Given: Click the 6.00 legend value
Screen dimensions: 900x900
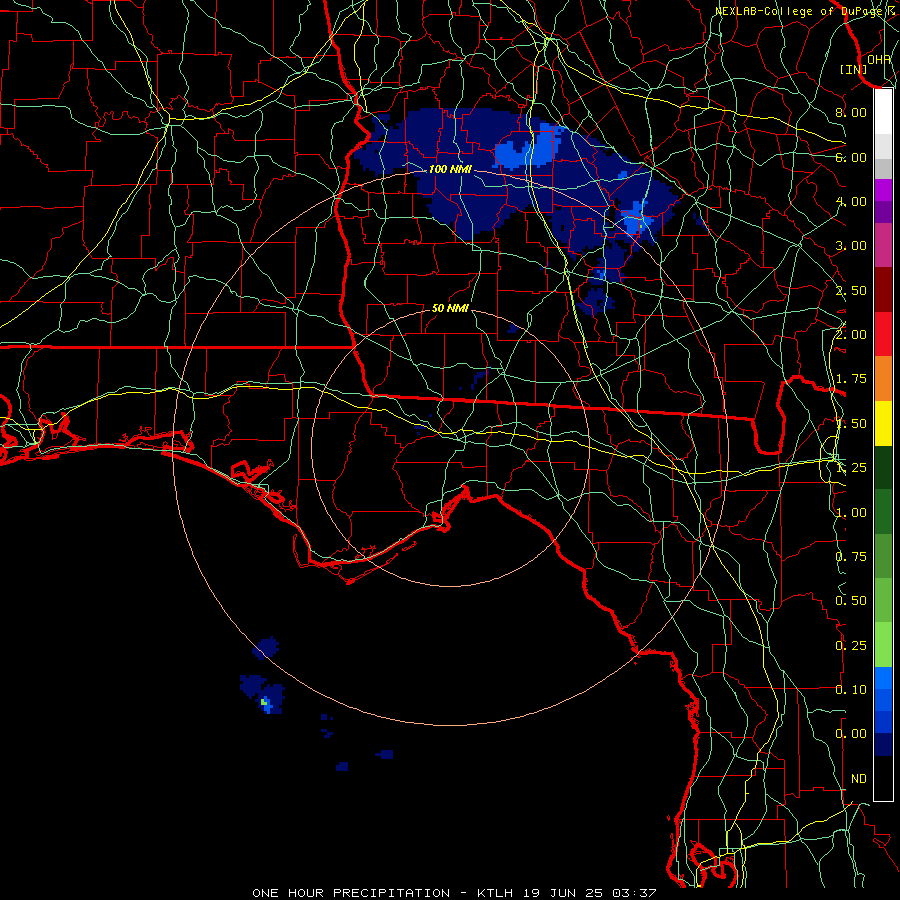Looking at the screenshot, I should 851,157.
